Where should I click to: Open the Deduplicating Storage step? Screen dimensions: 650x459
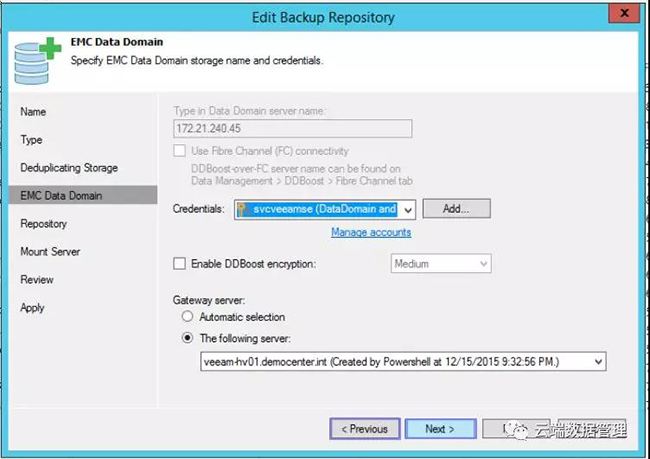69,168
